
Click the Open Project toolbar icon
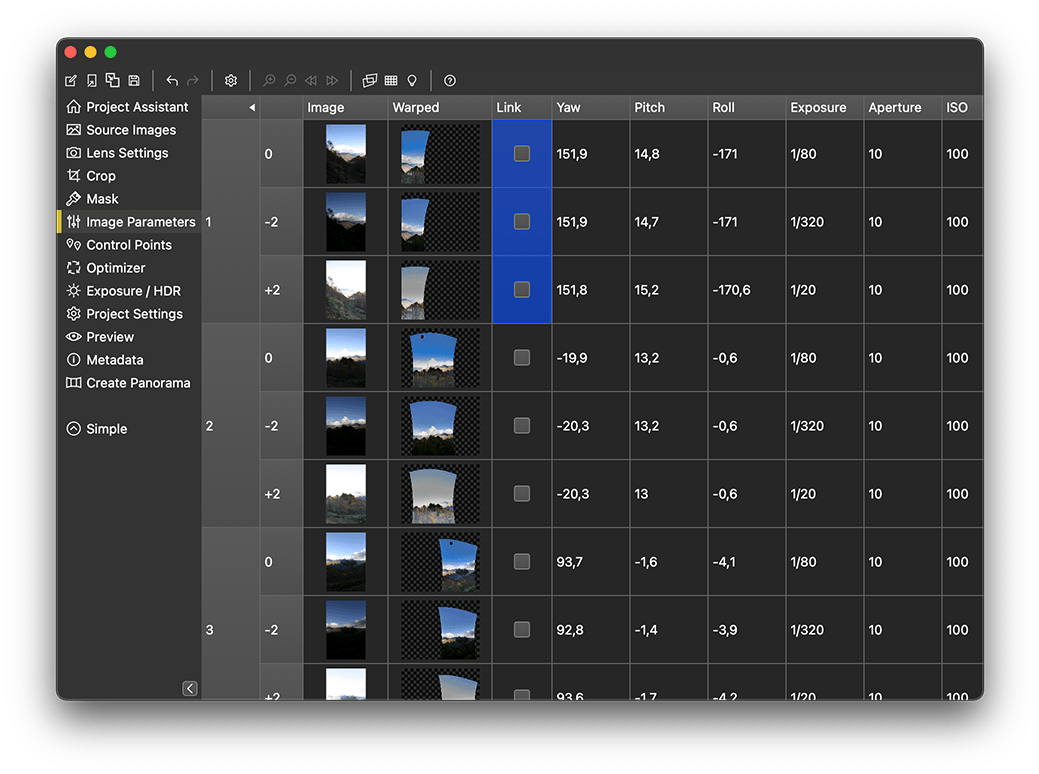[x=91, y=80]
